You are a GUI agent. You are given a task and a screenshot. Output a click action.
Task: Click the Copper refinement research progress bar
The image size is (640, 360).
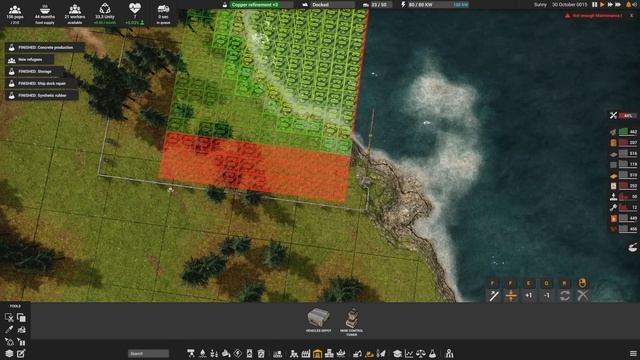point(261,4)
